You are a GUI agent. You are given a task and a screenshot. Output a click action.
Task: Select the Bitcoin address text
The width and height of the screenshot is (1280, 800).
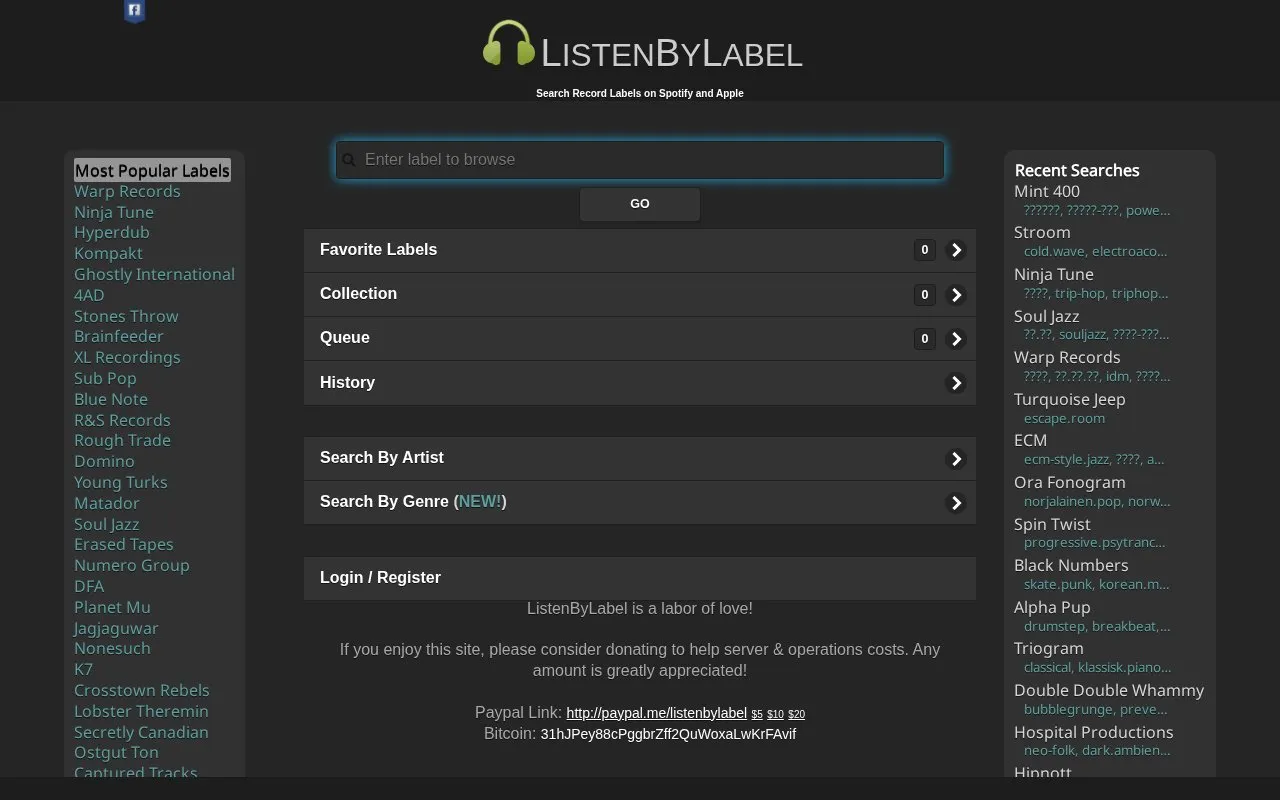click(x=668, y=734)
